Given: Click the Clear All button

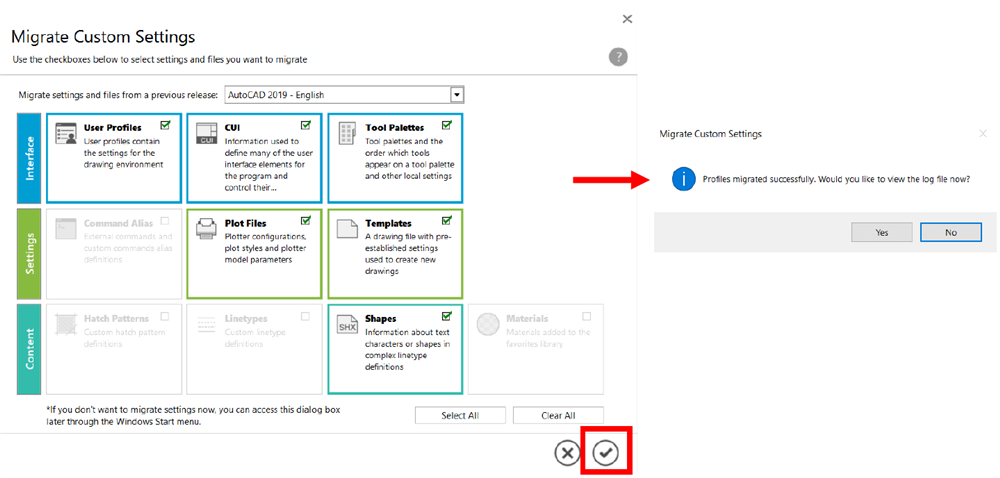Looking at the screenshot, I should coord(558,416).
